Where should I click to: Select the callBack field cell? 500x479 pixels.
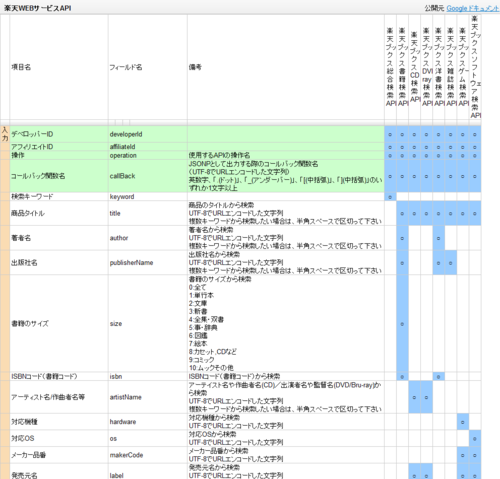[148, 176]
